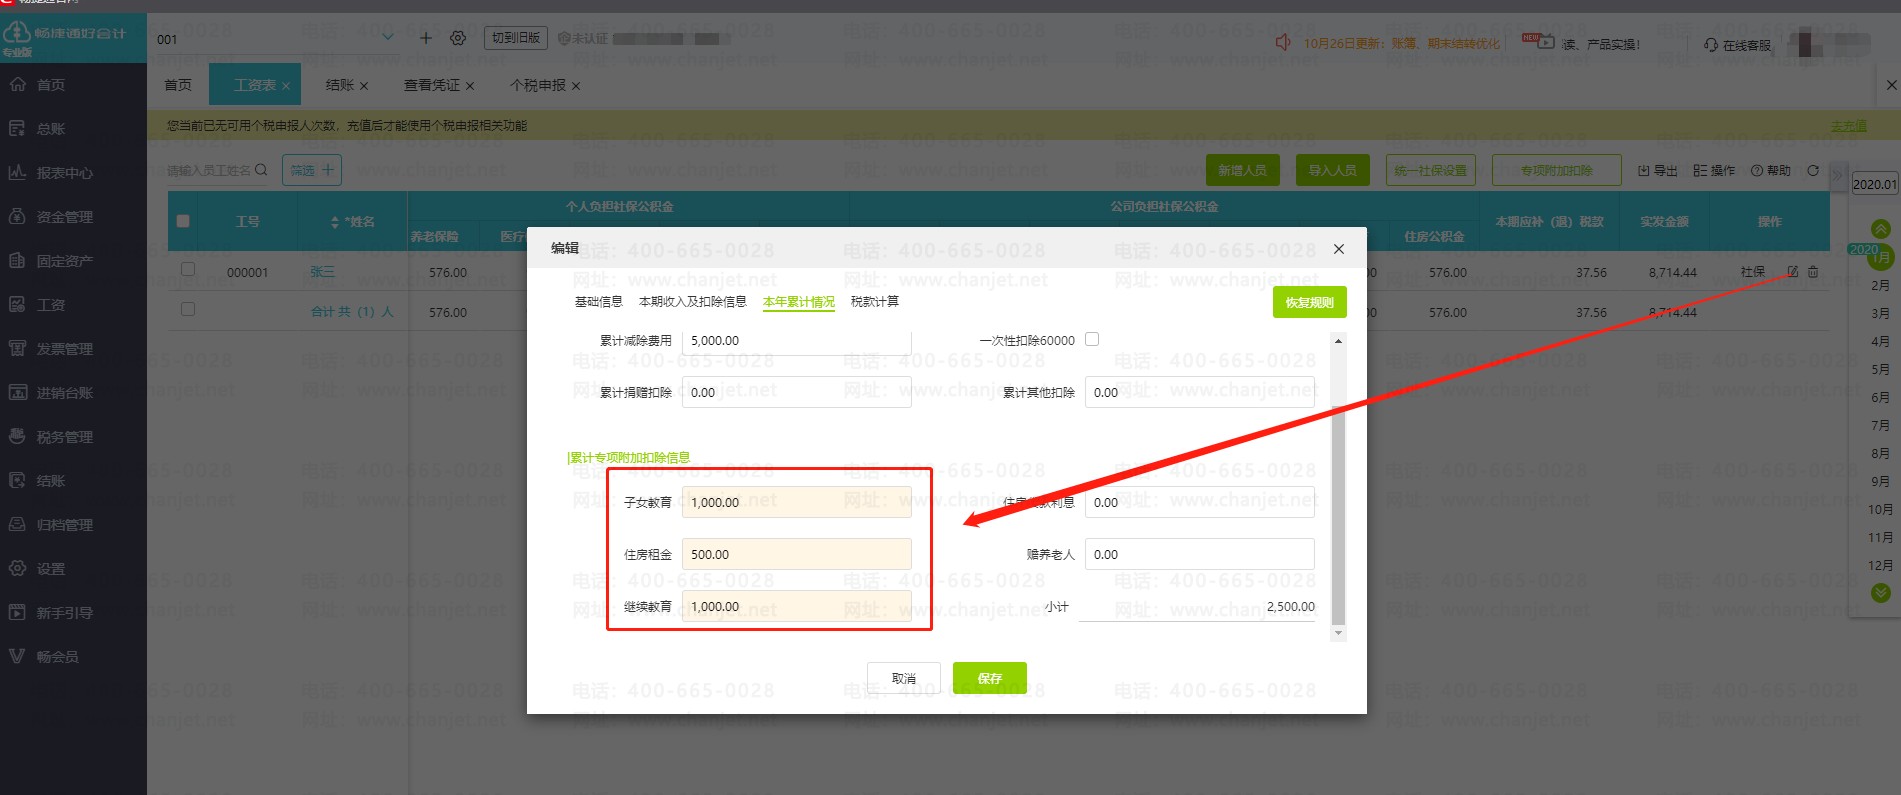Viewport: 1901px width, 795px height.
Task: Toggle the 一次性扣除60000 checkbox
Action: [x=1092, y=339]
